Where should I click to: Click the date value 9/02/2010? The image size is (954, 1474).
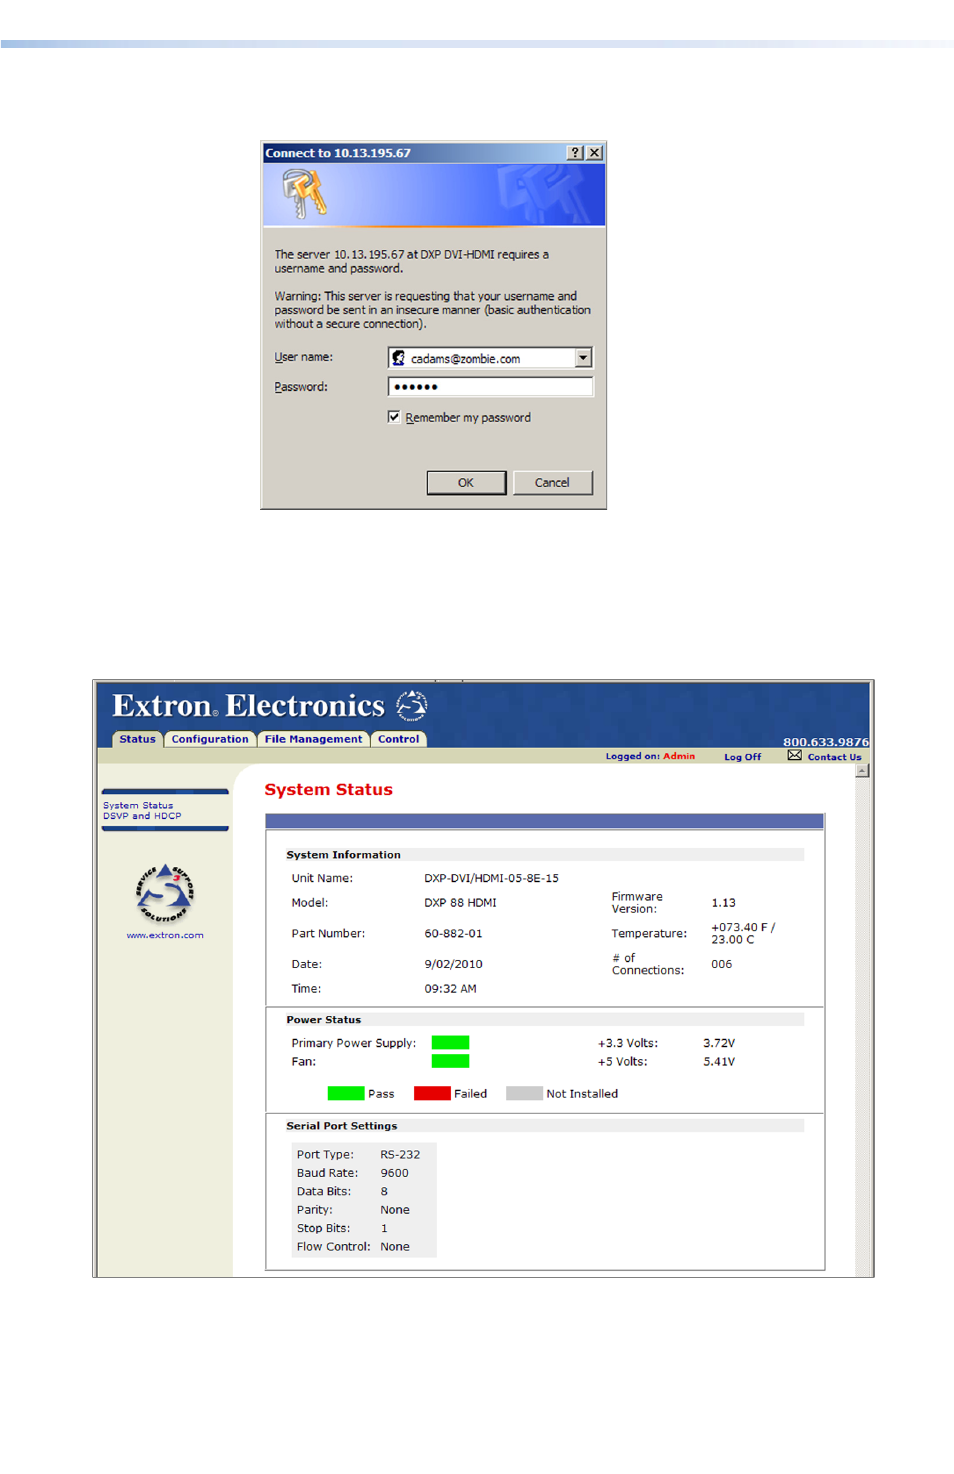(x=453, y=964)
